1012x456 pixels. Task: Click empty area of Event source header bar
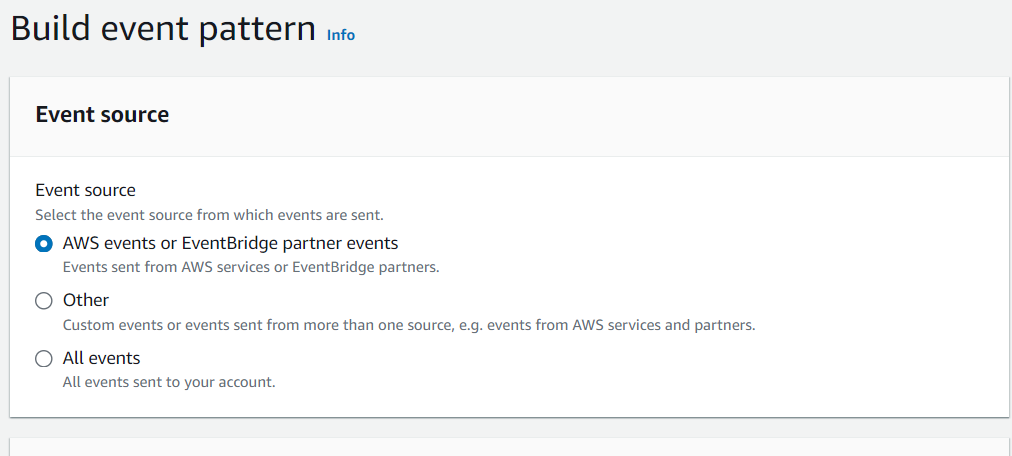coord(581,116)
